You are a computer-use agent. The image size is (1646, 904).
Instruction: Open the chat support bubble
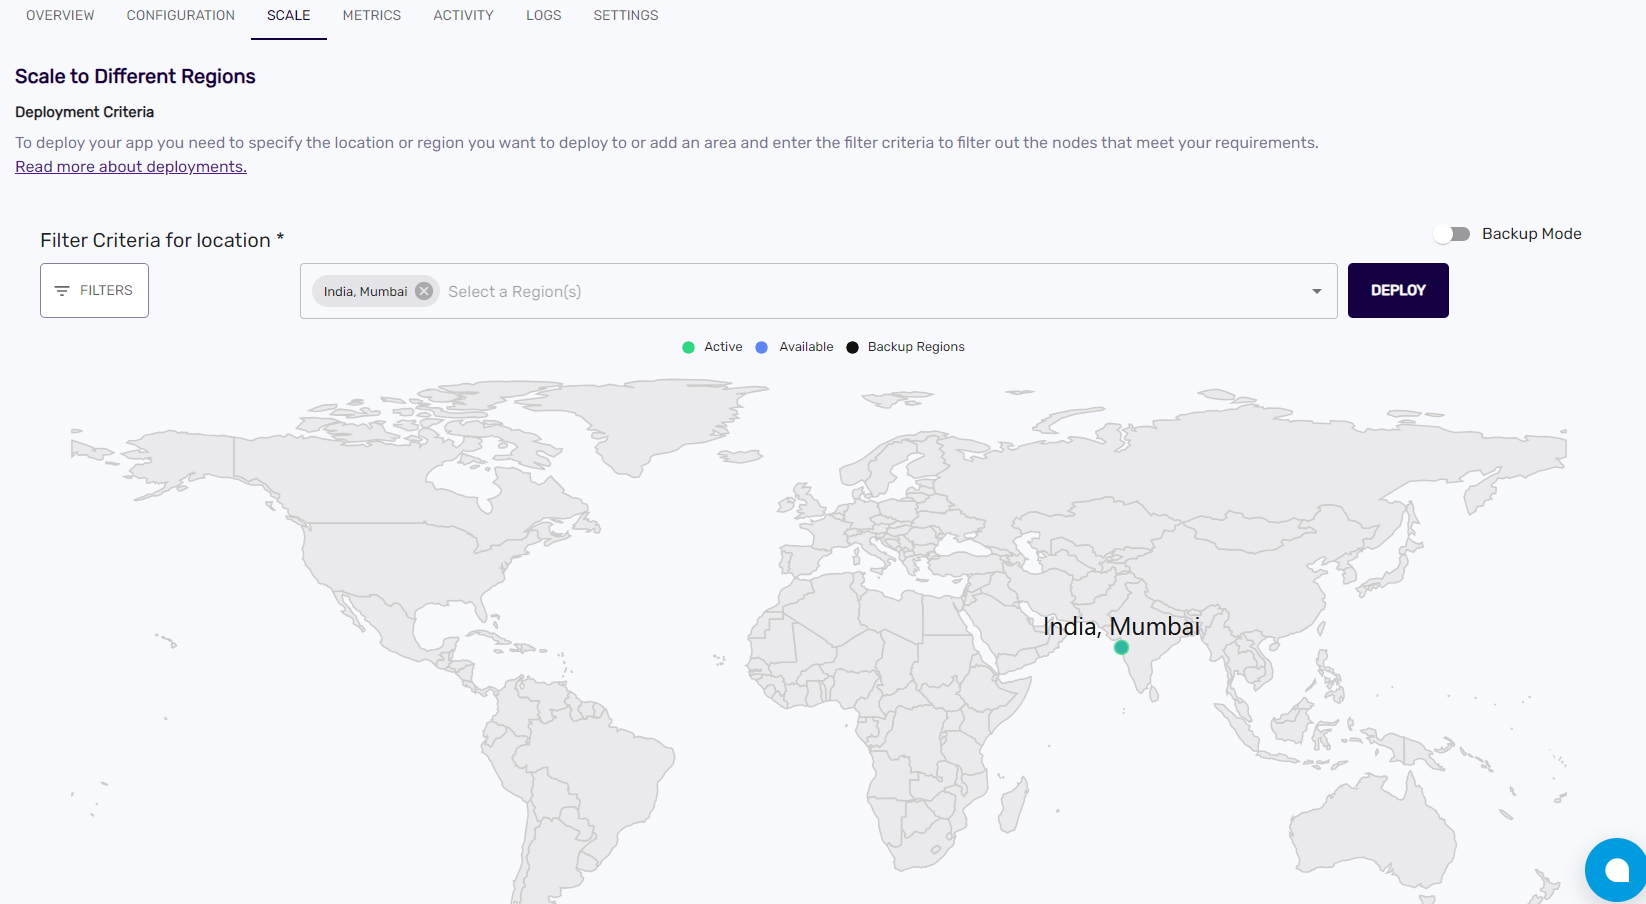pos(1615,870)
